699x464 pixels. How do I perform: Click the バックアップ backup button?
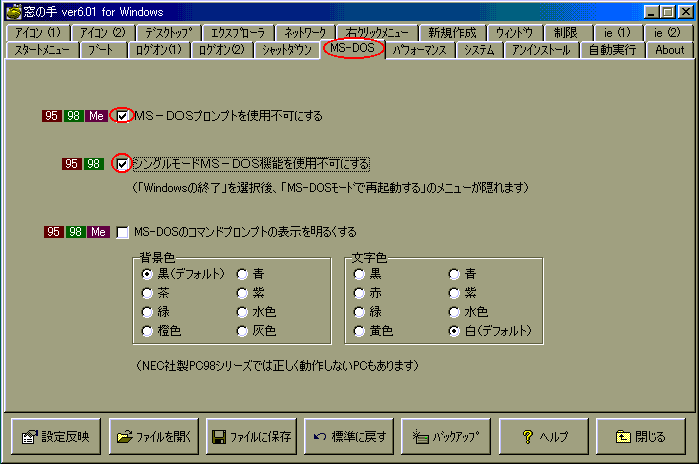point(446,436)
